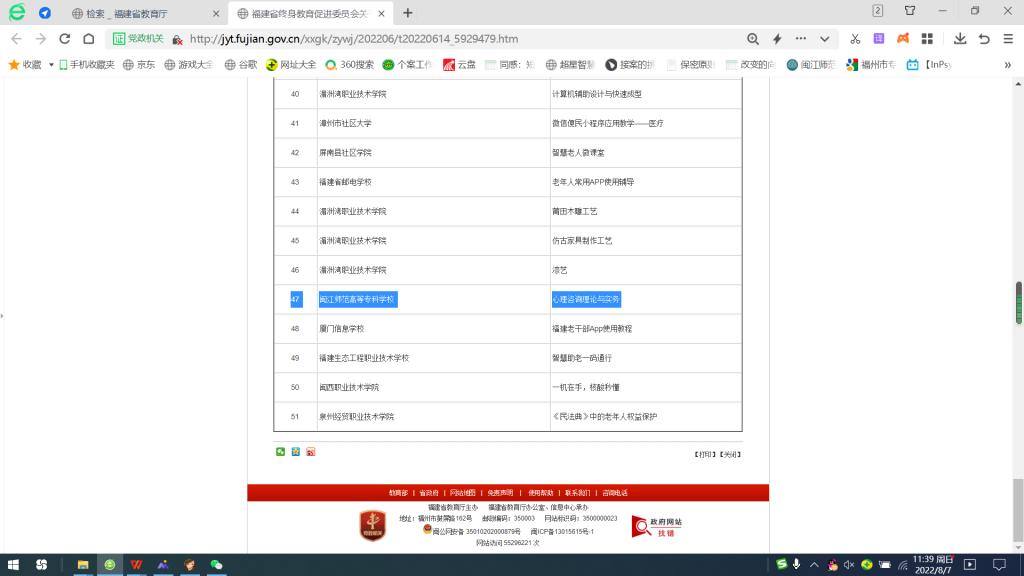Go to the browser home page
This screenshot has height=576, width=1024.
pyautogui.click(x=89, y=39)
